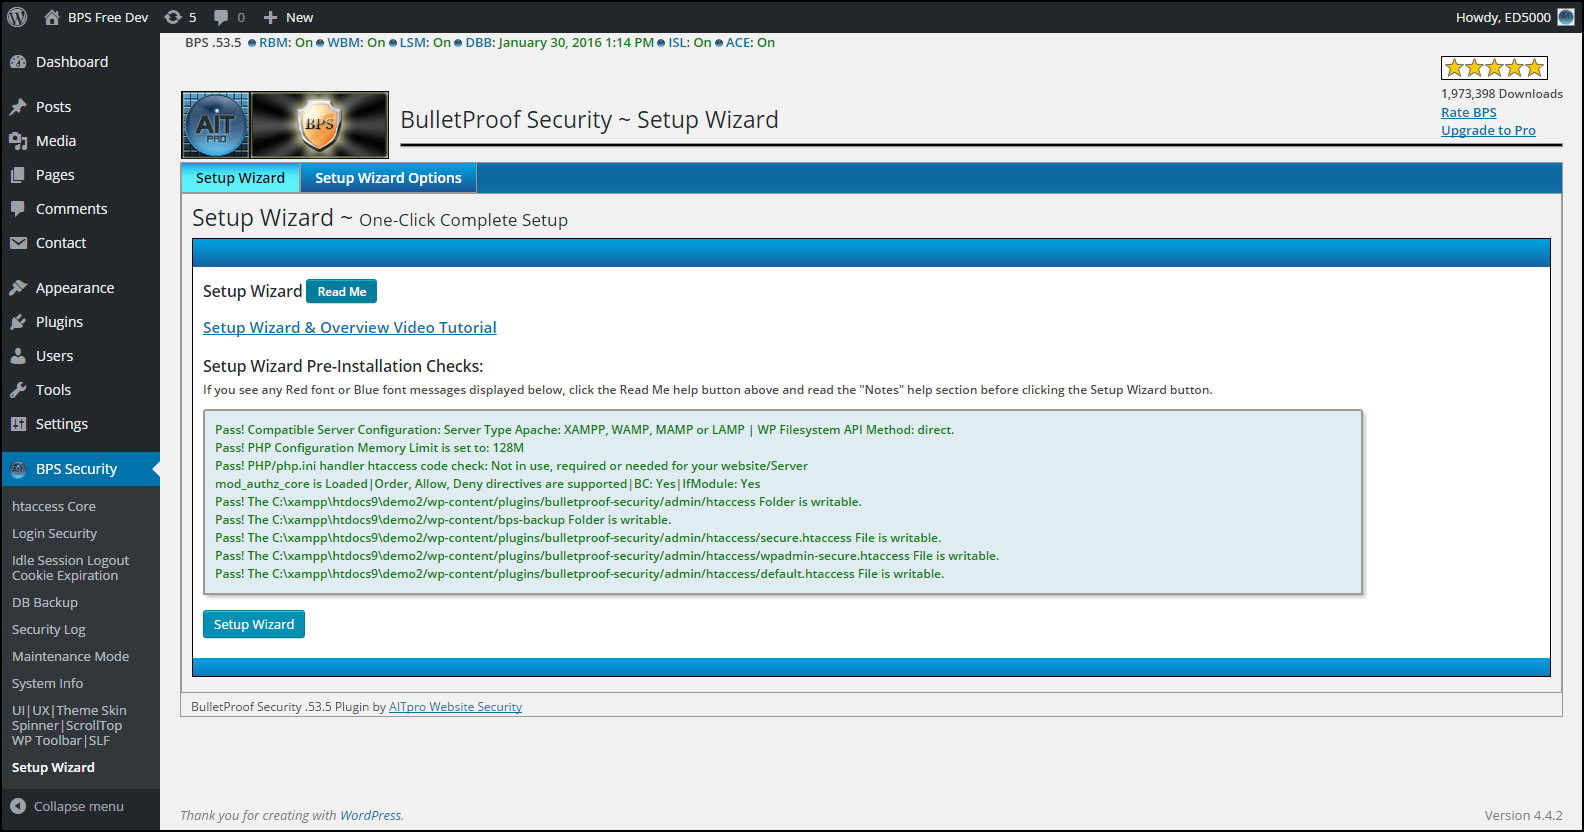Open DB Backup submenu
The height and width of the screenshot is (832, 1584).
pos(45,603)
